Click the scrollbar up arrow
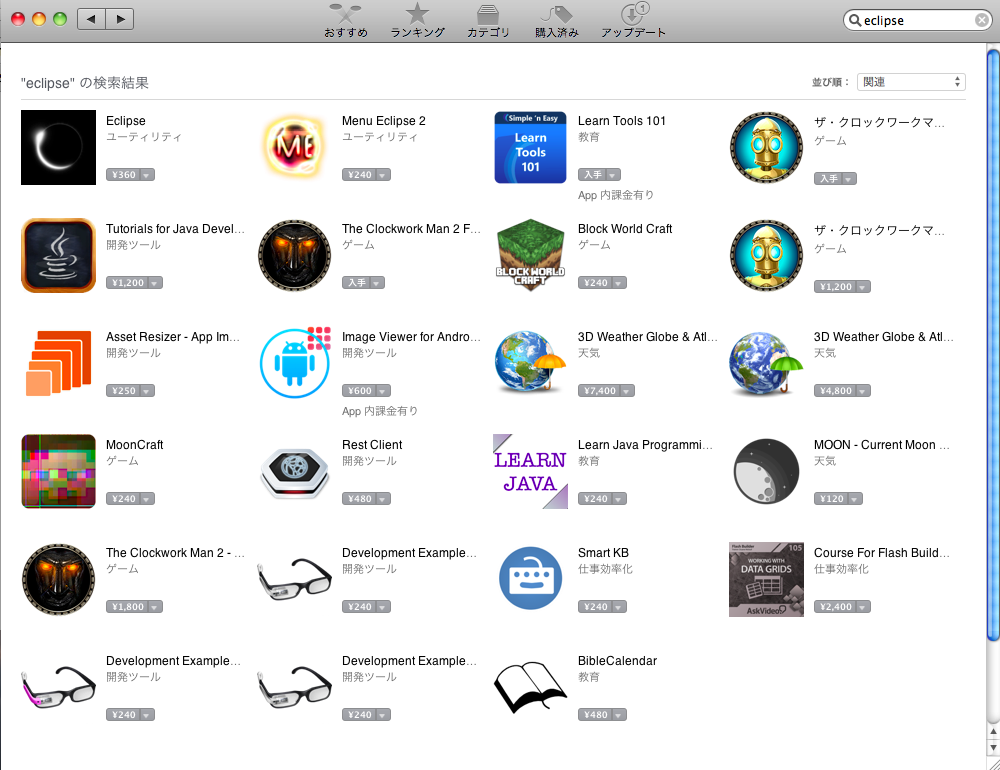Screen dimensions: 1000x770 coord(993,731)
